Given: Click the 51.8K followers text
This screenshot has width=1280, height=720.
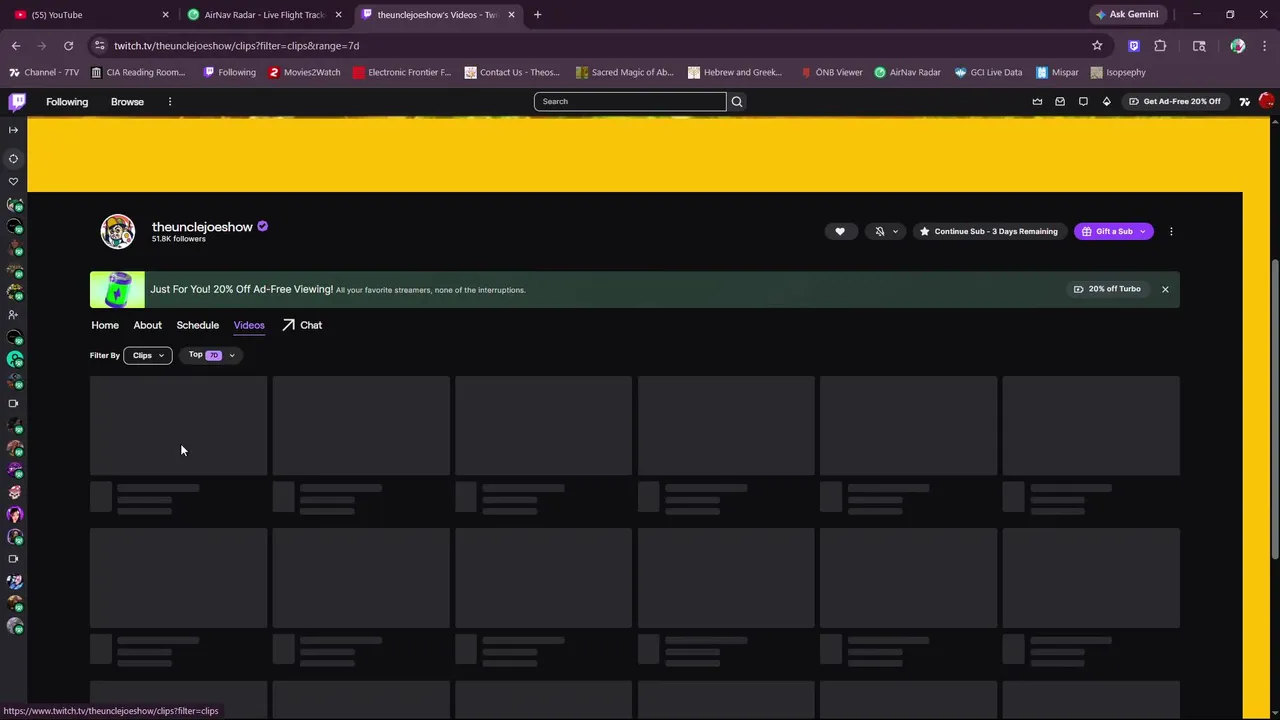Looking at the screenshot, I should [178, 239].
